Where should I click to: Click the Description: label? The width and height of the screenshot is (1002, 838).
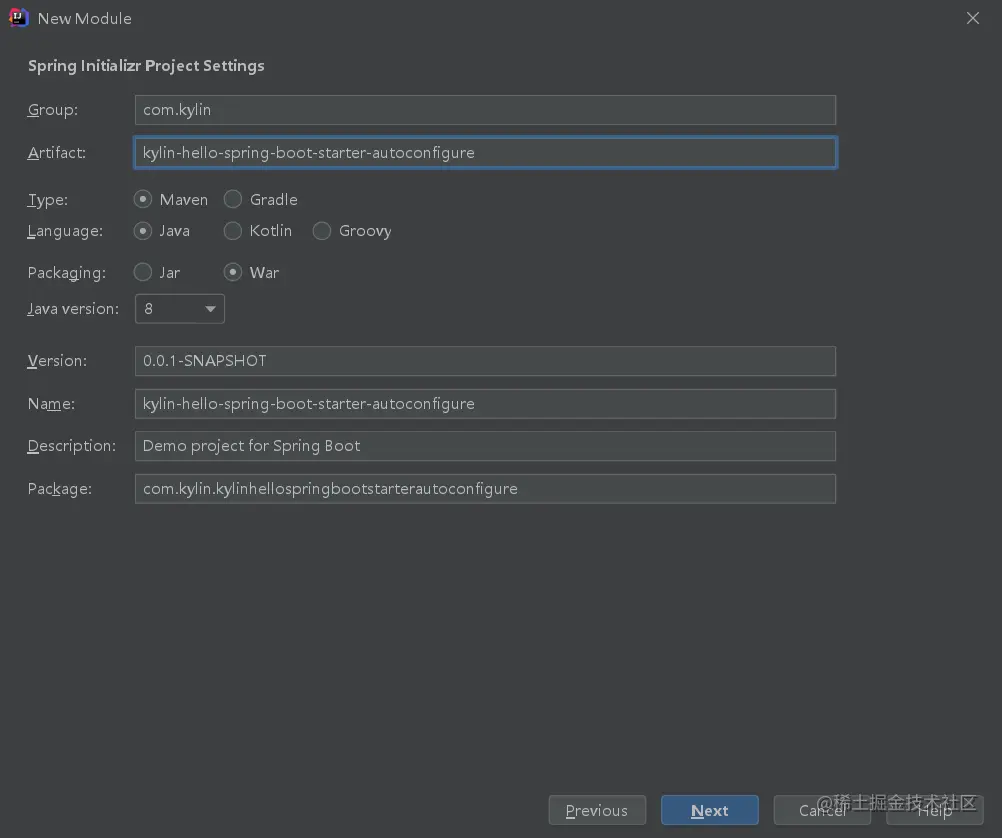coord(72,446)
